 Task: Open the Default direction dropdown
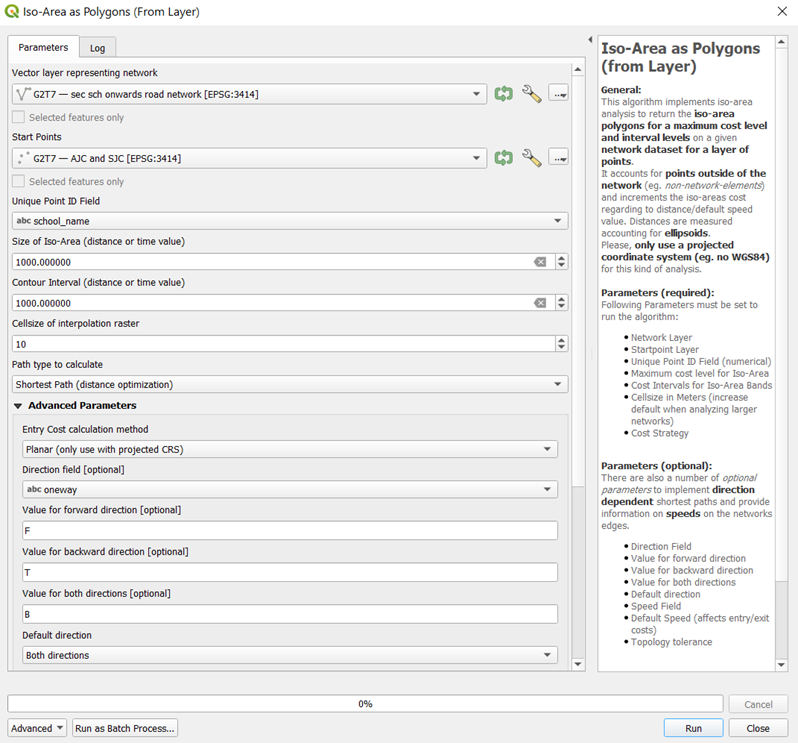(x=289, y=656)
